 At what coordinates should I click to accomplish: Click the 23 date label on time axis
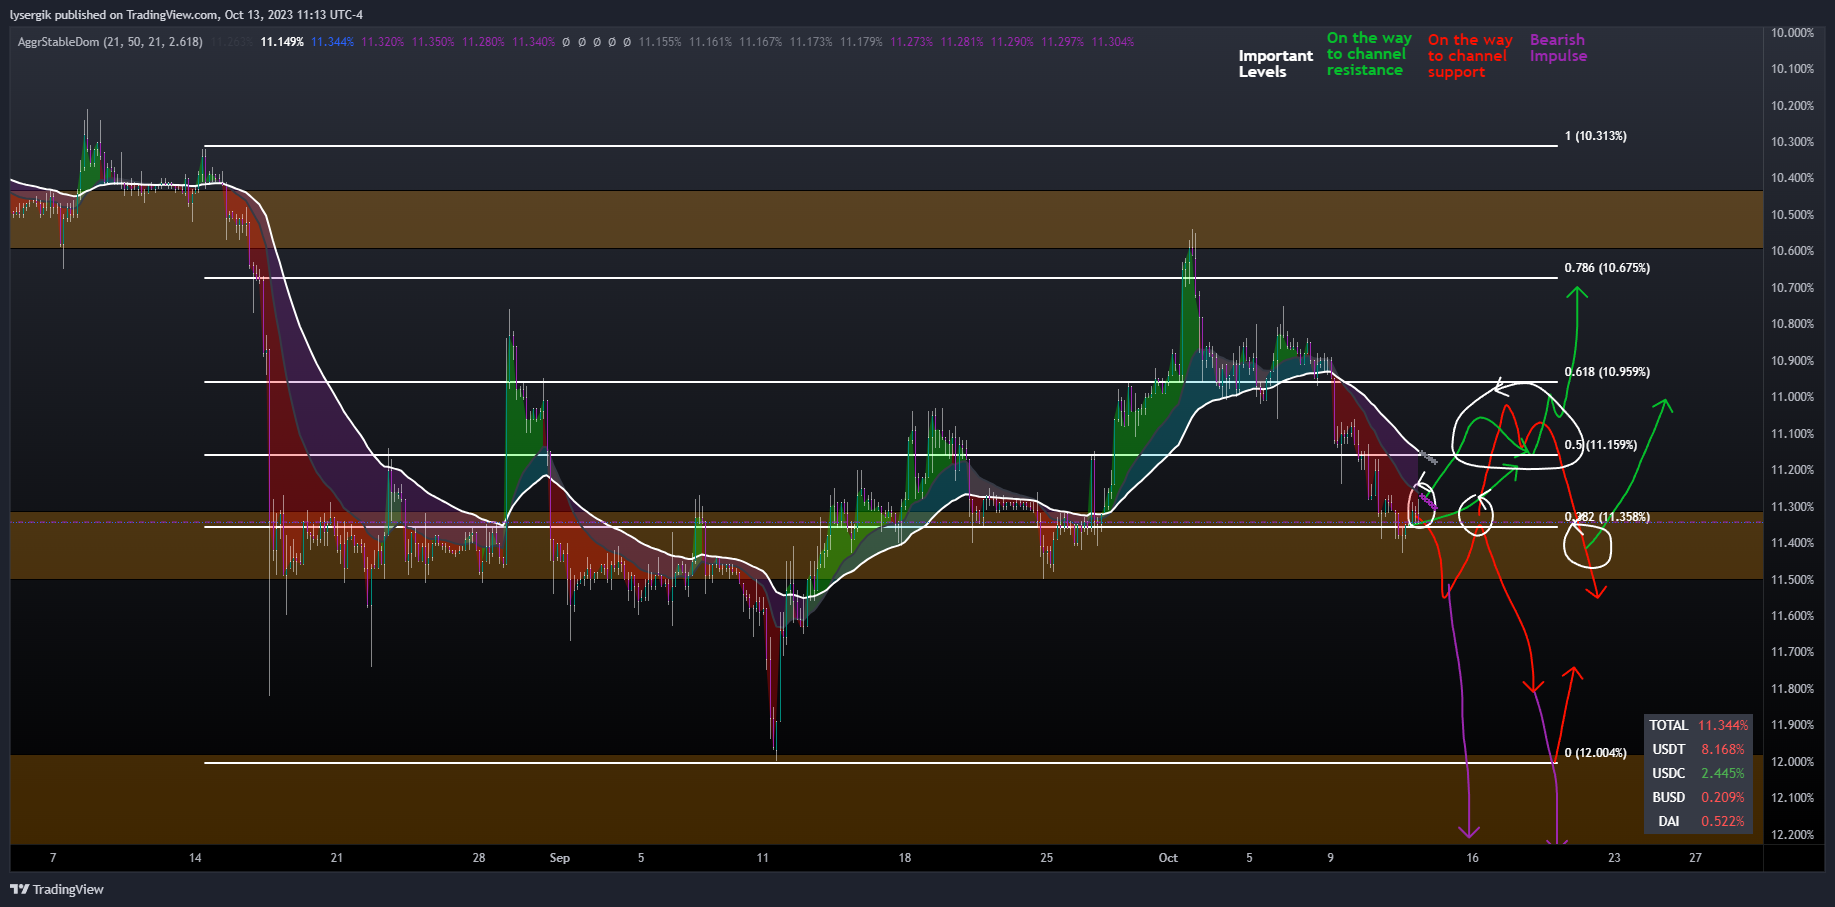1614,858
